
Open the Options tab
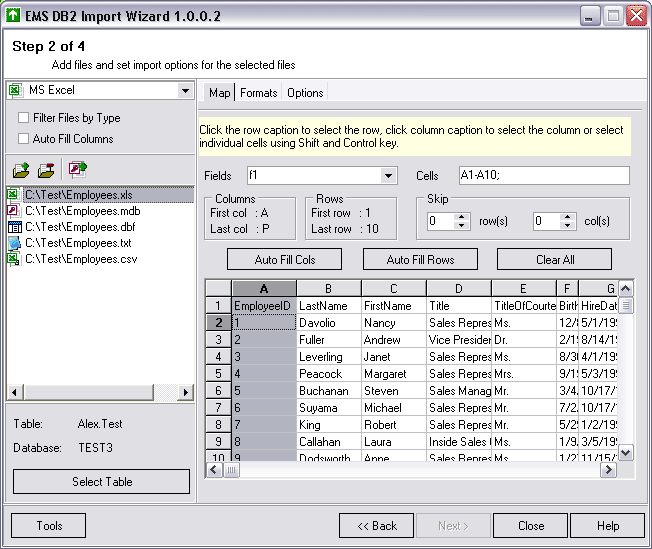click(x=305, y=92)
